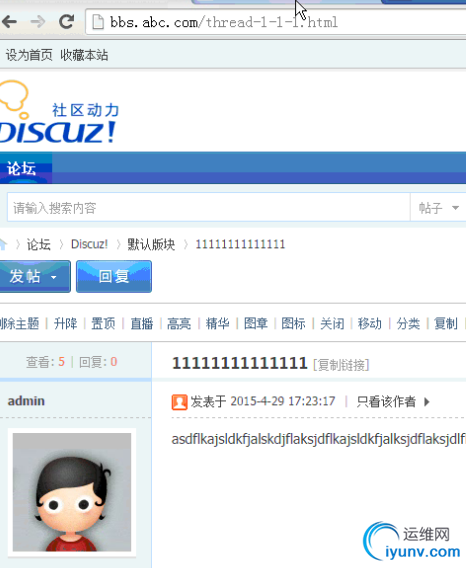Click 只看该作者 link
The width and height of the screenshot is (466, 568).
click(x=386, y=401)
